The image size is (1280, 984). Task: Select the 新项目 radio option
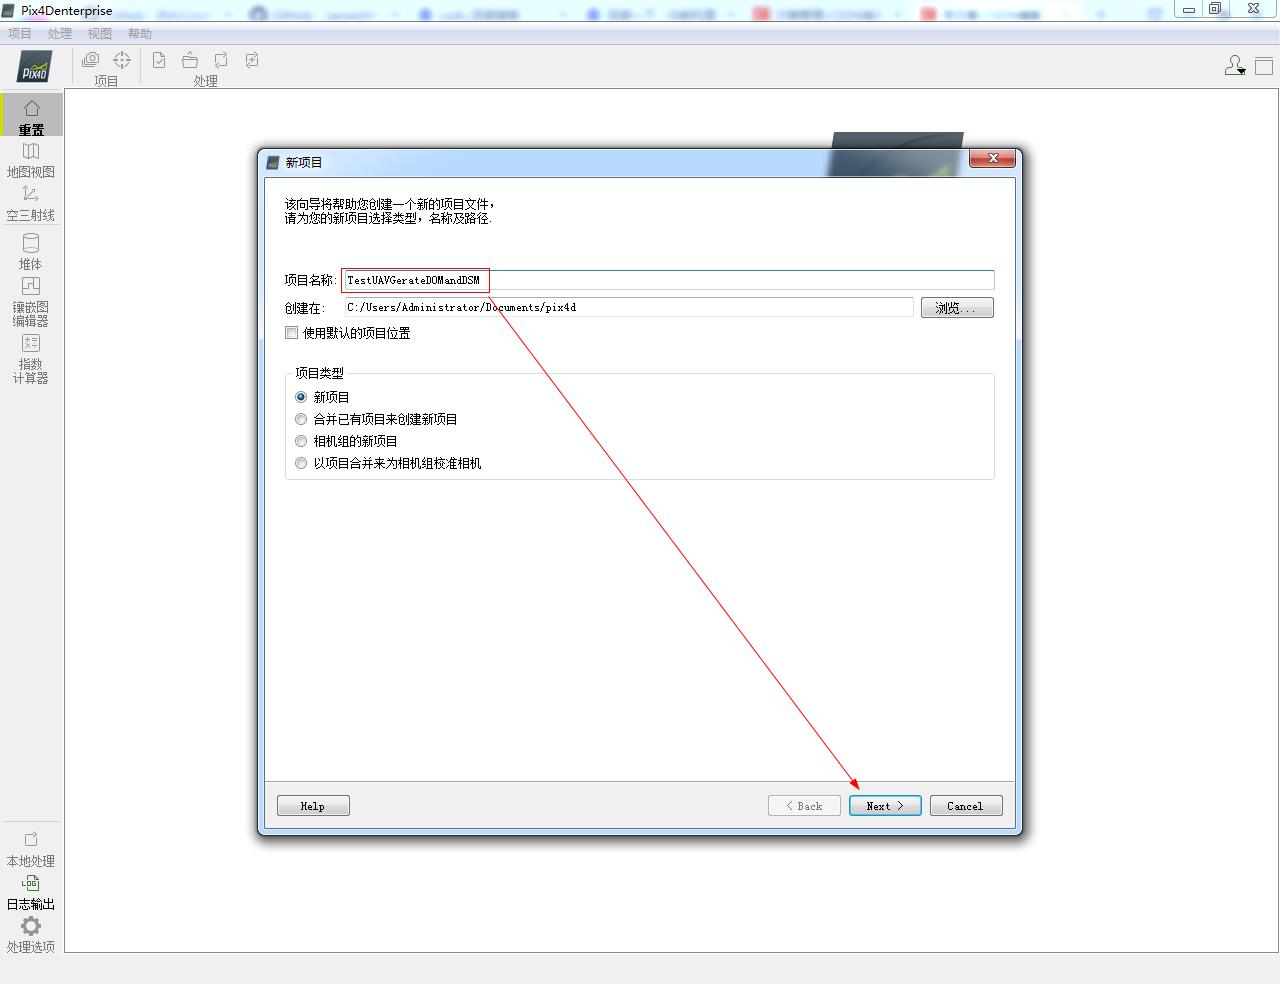(301, 397)
